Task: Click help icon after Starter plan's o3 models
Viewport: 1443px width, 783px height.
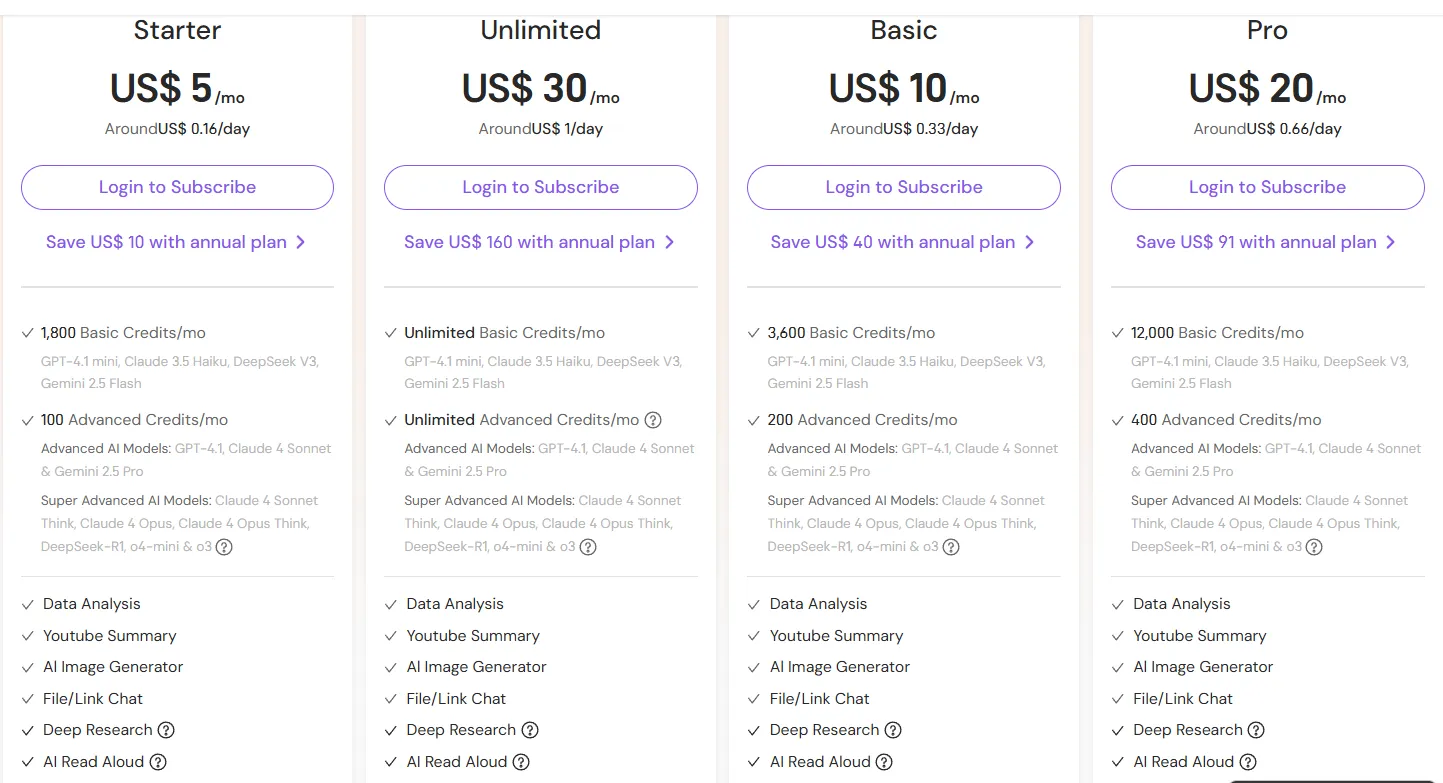Action: [x=224, y=547]
